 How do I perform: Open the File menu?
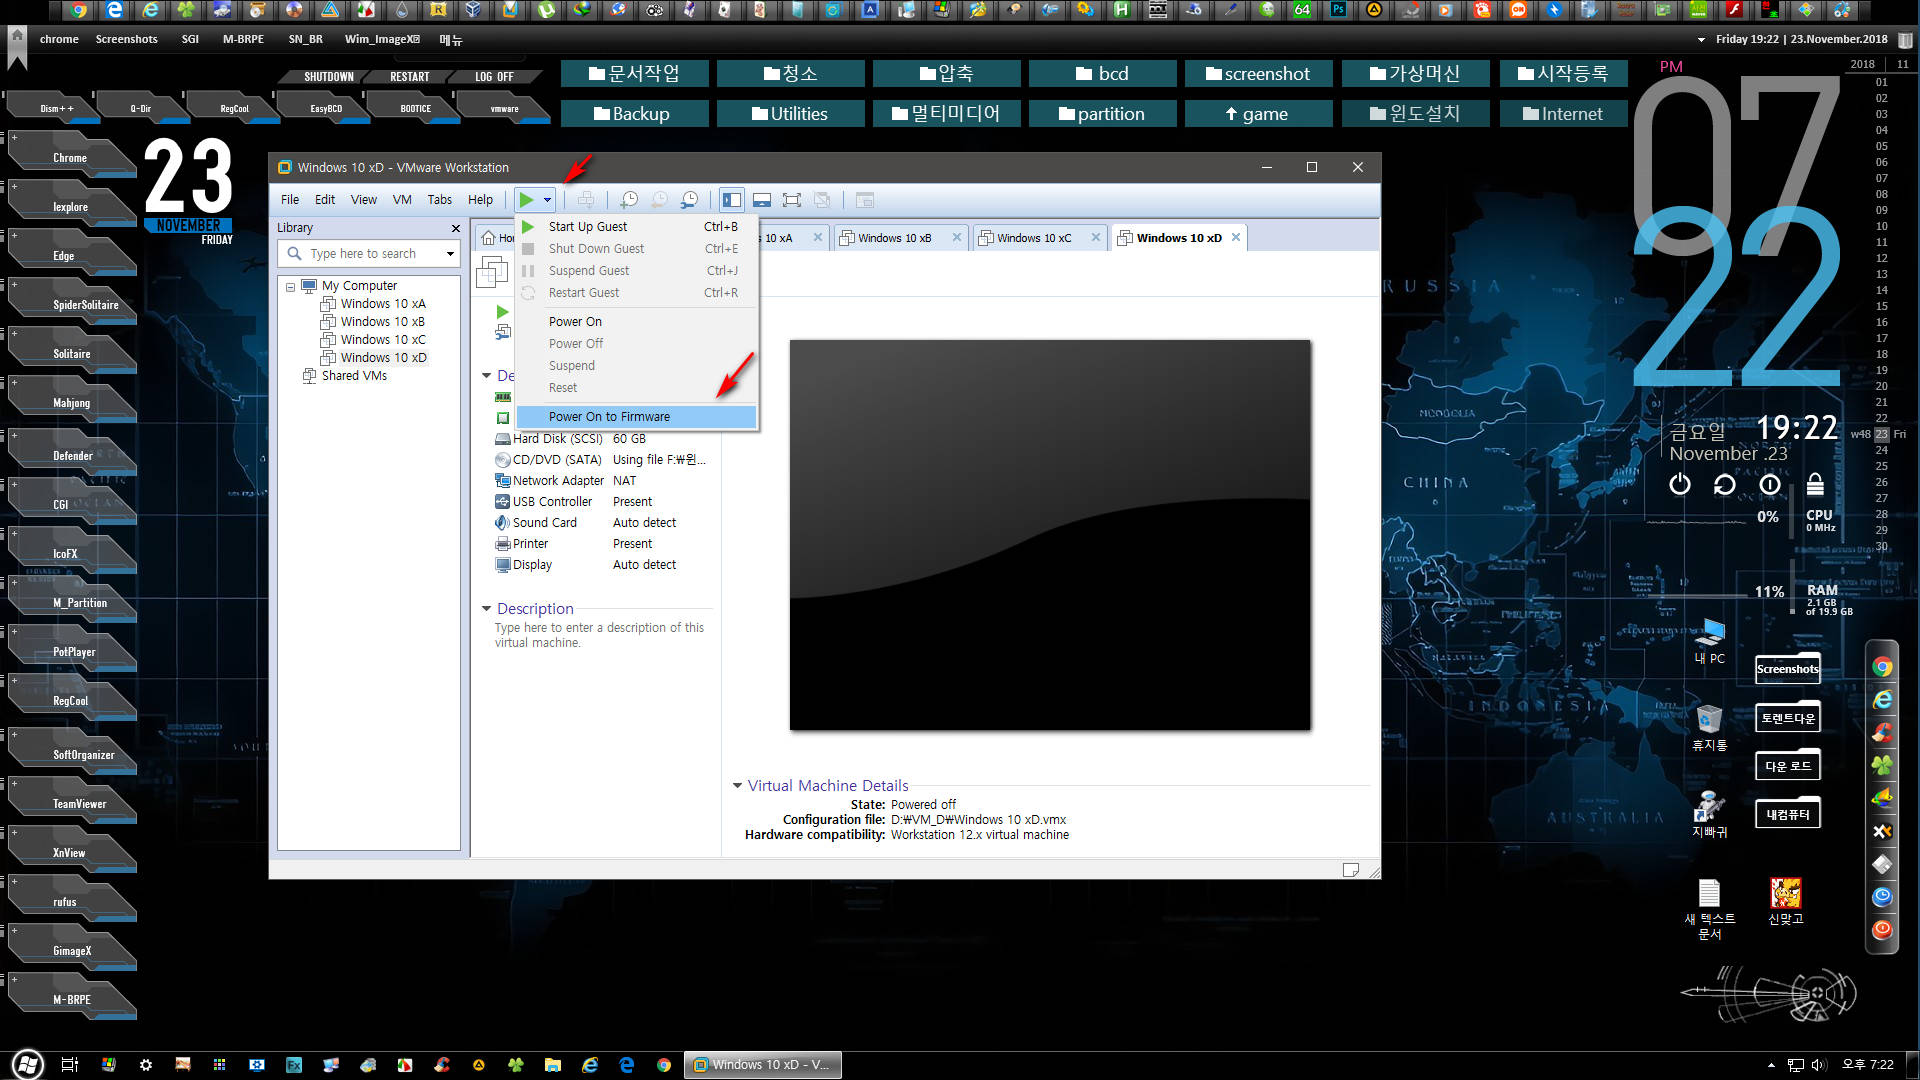(x=290, y=200)
